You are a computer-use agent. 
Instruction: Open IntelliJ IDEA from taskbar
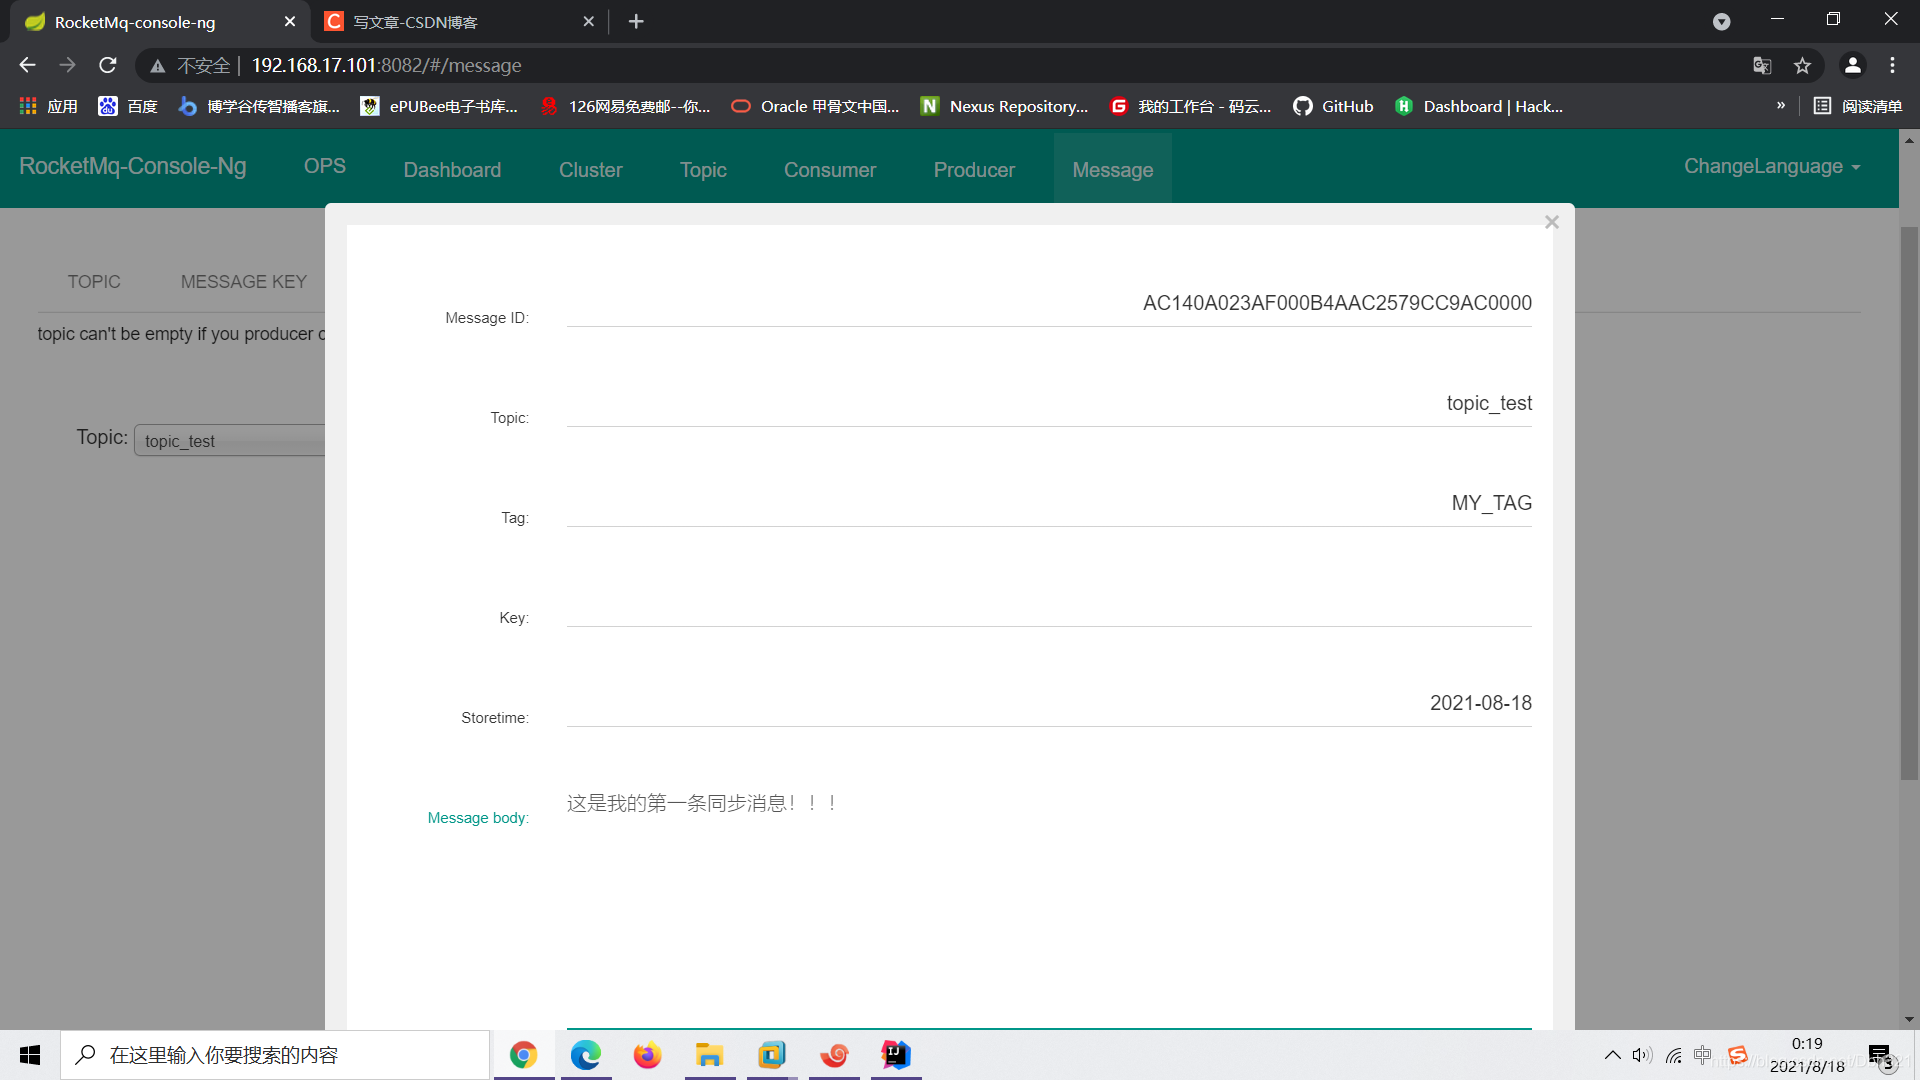click(x=896, y=1055)
